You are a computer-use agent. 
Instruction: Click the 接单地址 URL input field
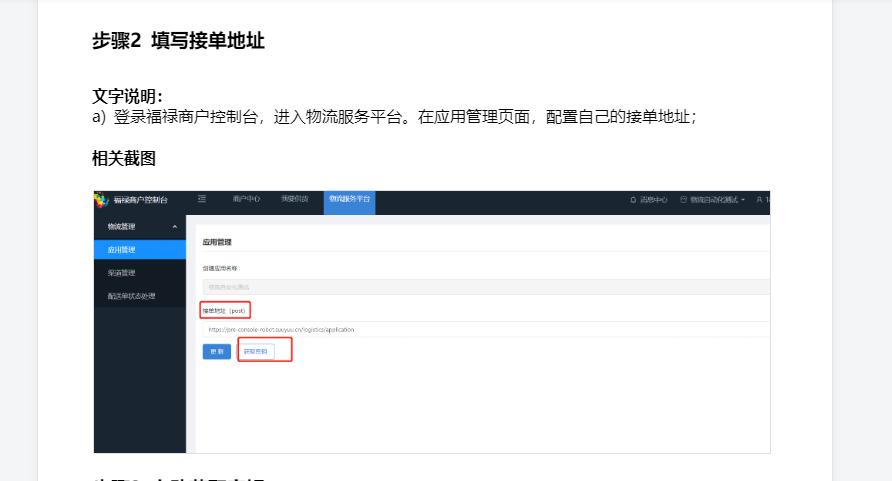pos(486,329)
